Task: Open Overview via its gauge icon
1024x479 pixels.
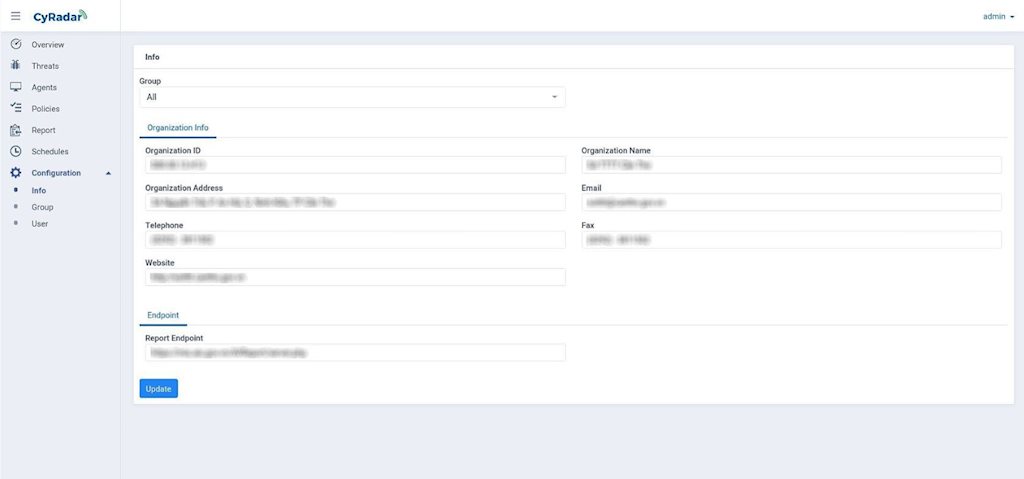Action: click(x=16, y=45)
